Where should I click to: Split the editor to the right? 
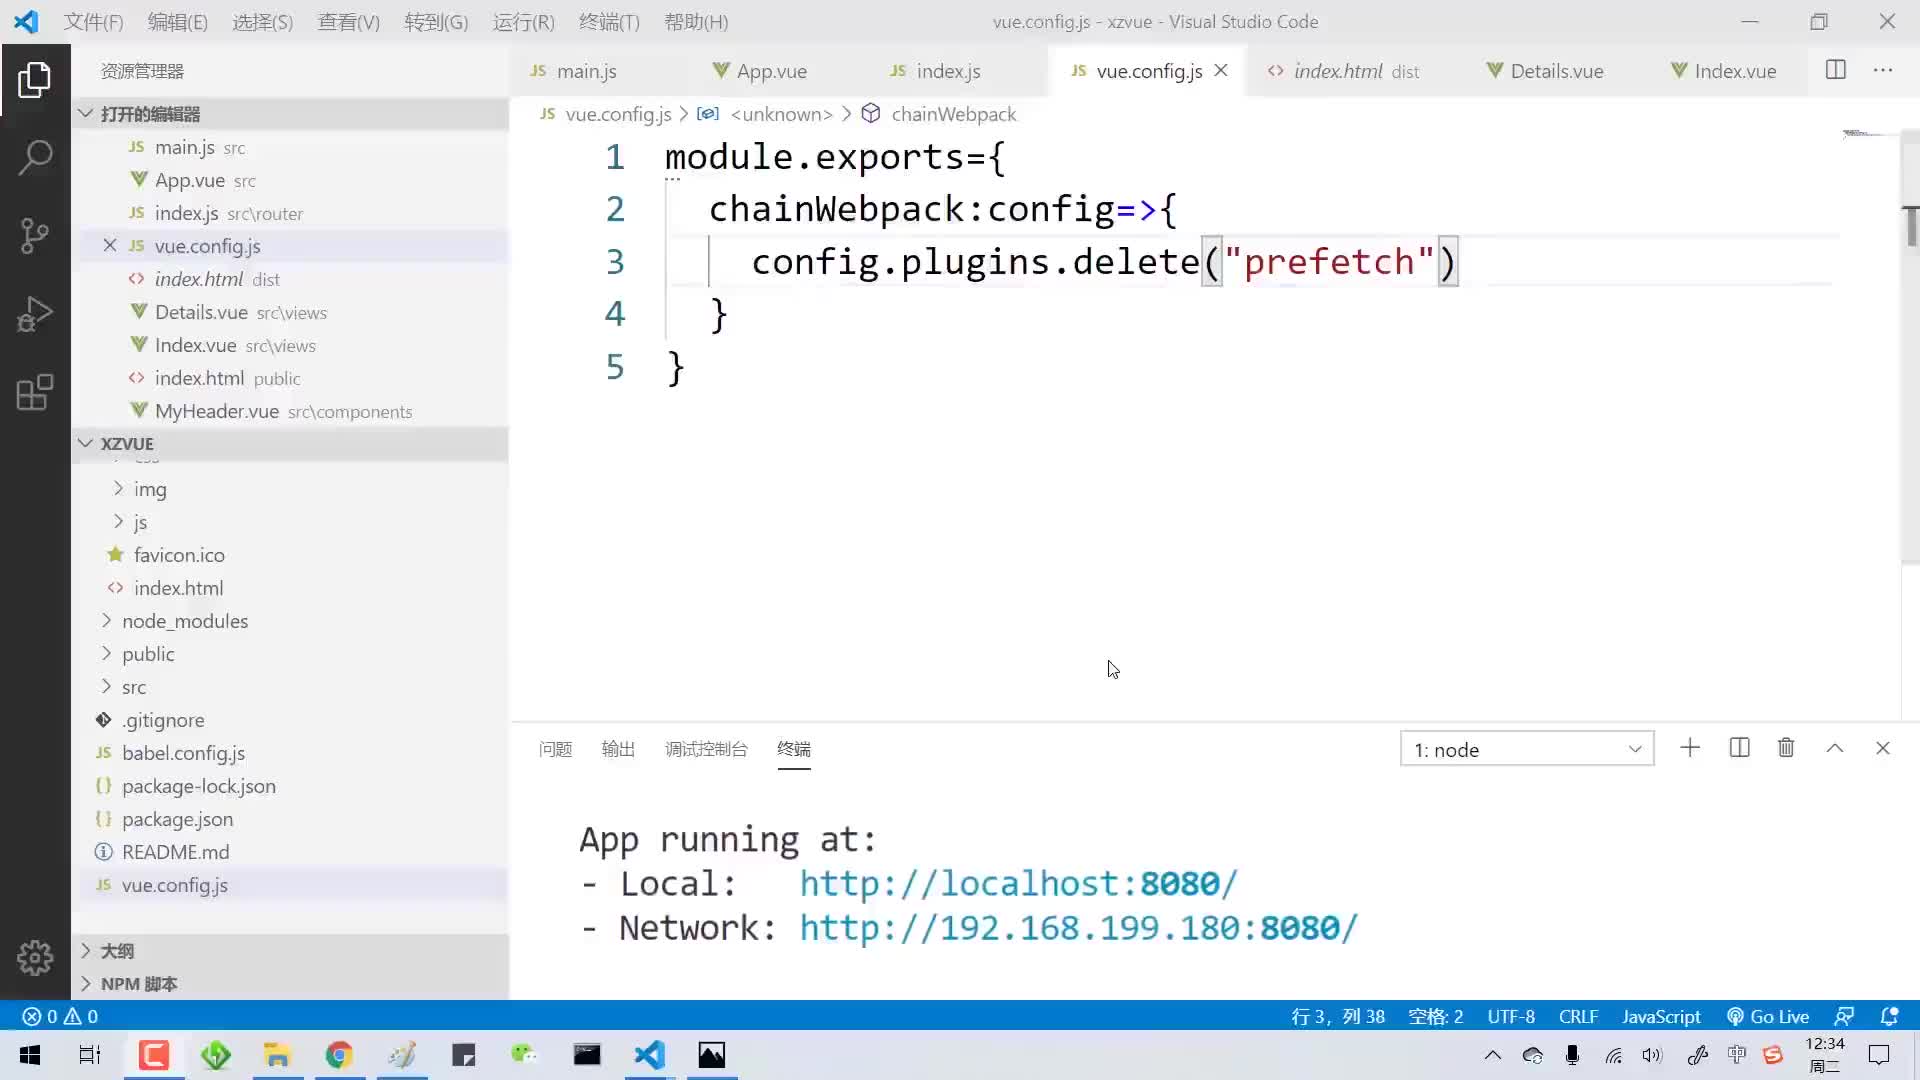(x=1836, y=70)
